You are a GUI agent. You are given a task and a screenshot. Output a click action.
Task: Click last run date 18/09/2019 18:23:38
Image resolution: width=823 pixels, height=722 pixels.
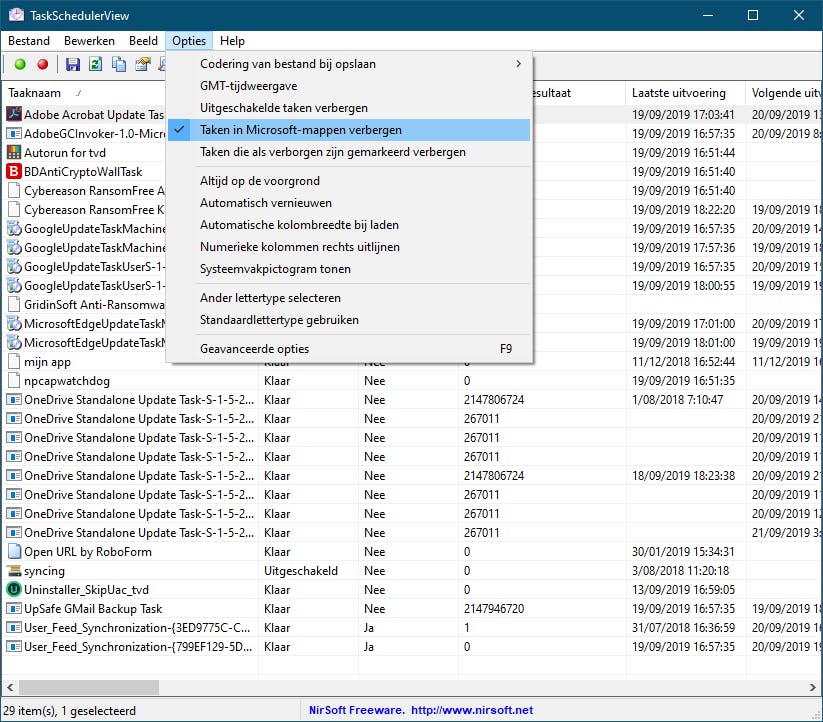tap(683, 475)
